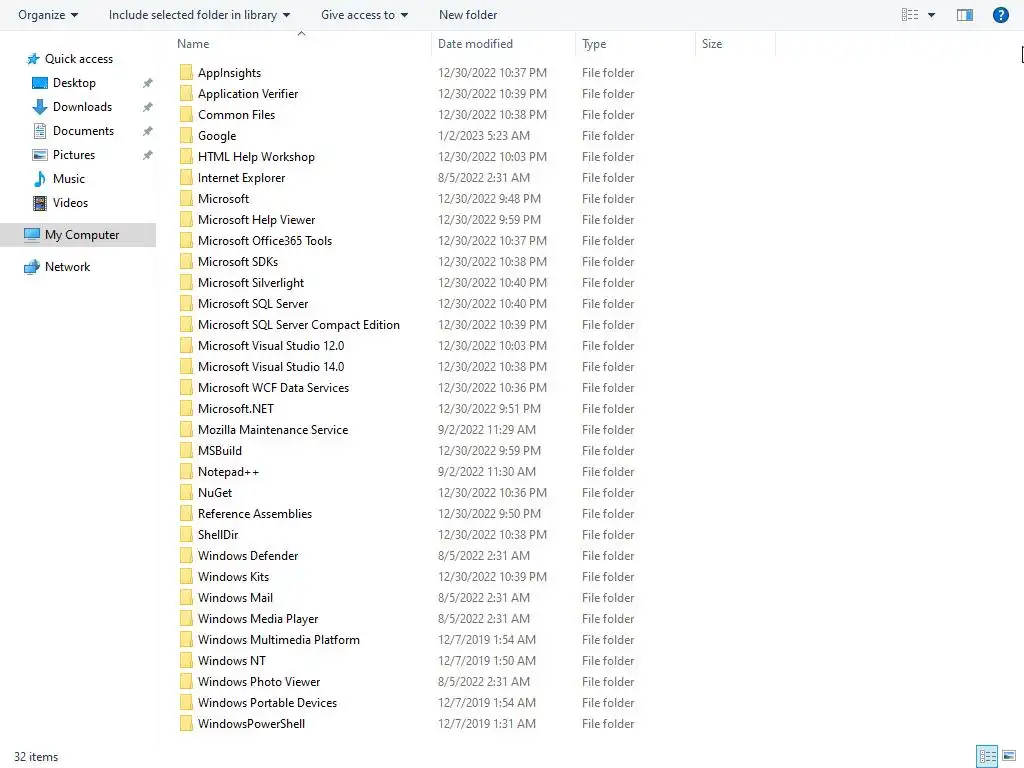The width and height of the screenshot is (1024, 768).
Task: Select the Microsoft Silverlight folder name
Action: tap(251, 283)
